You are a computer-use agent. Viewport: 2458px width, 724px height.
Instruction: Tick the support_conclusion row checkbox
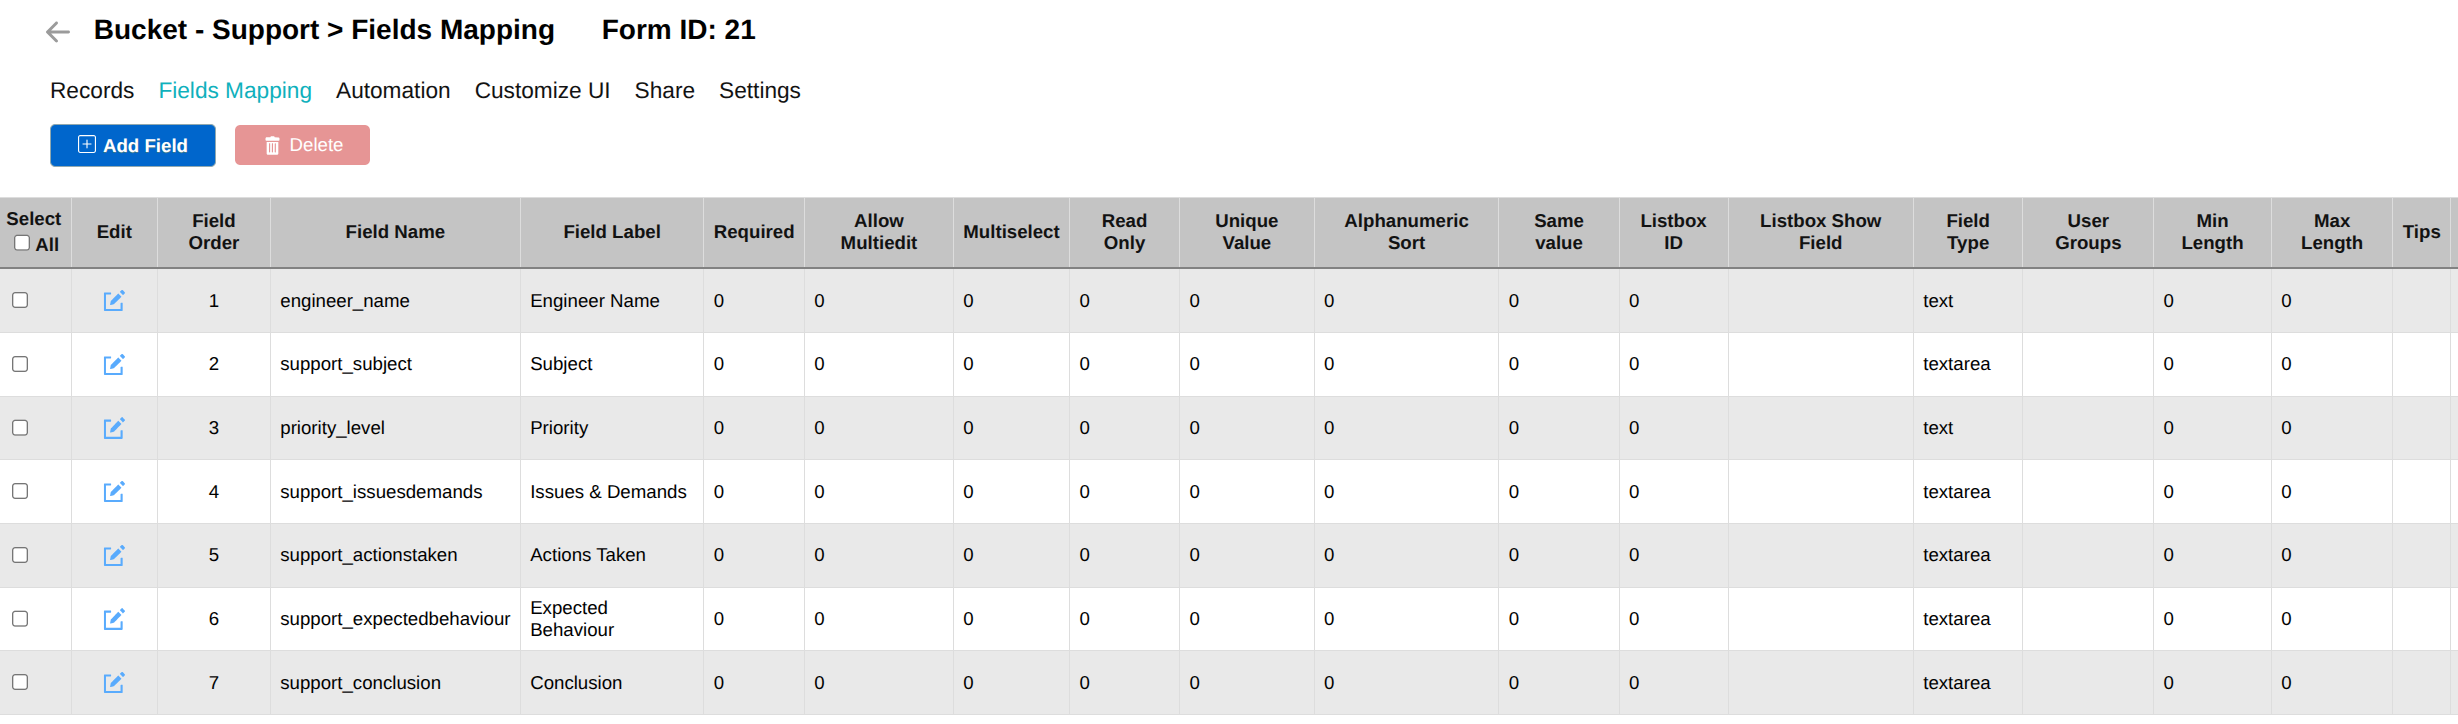[20, 682]
